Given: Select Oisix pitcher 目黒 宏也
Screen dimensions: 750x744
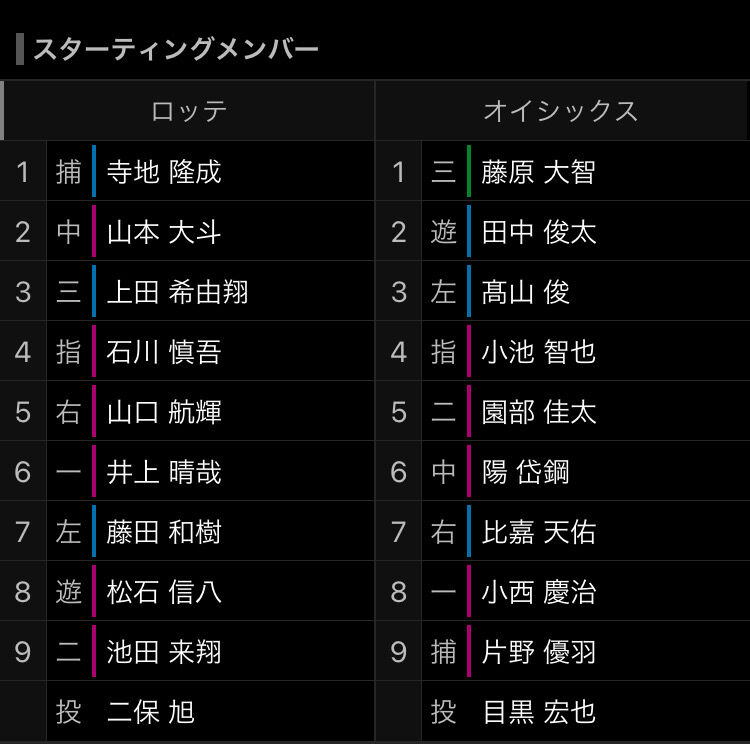Looking at the screenshot, I should click(539, 712).
